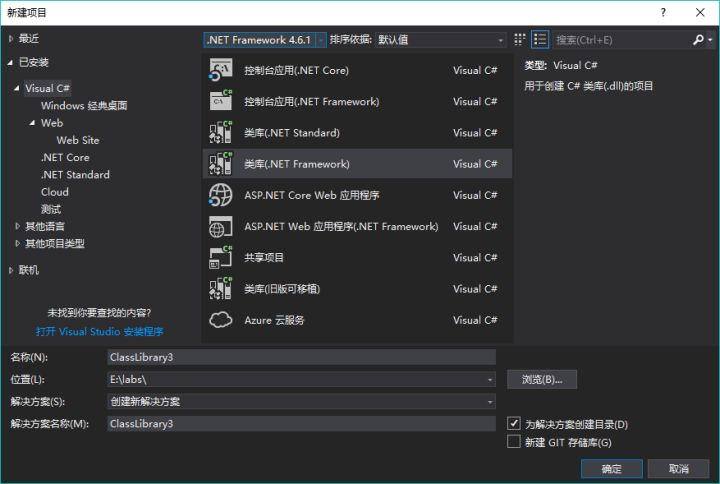Collapse the 已安装 tree section

11,62
